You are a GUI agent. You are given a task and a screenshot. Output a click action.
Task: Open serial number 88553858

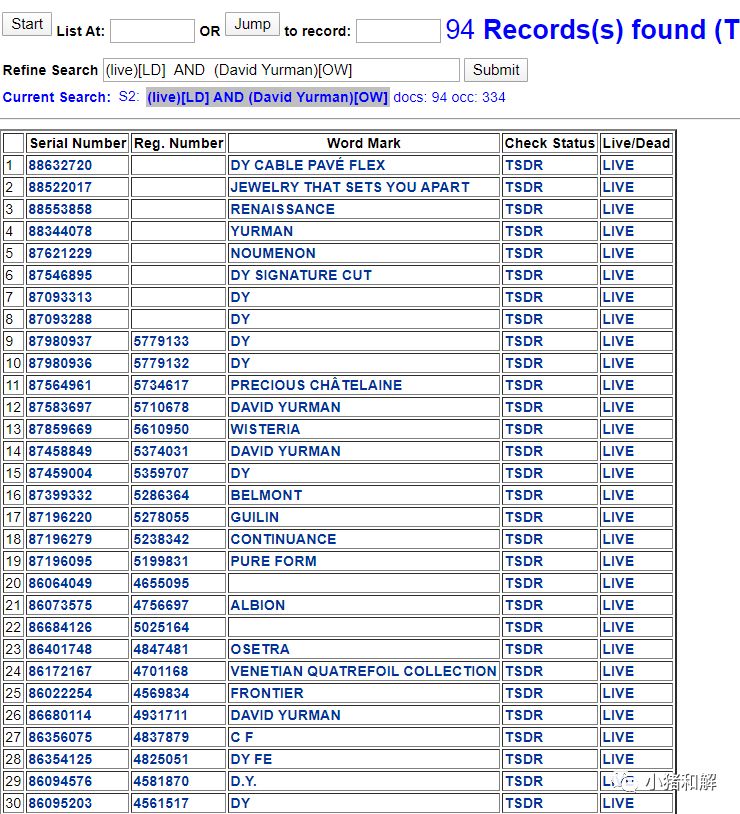(x=60, y=209)
